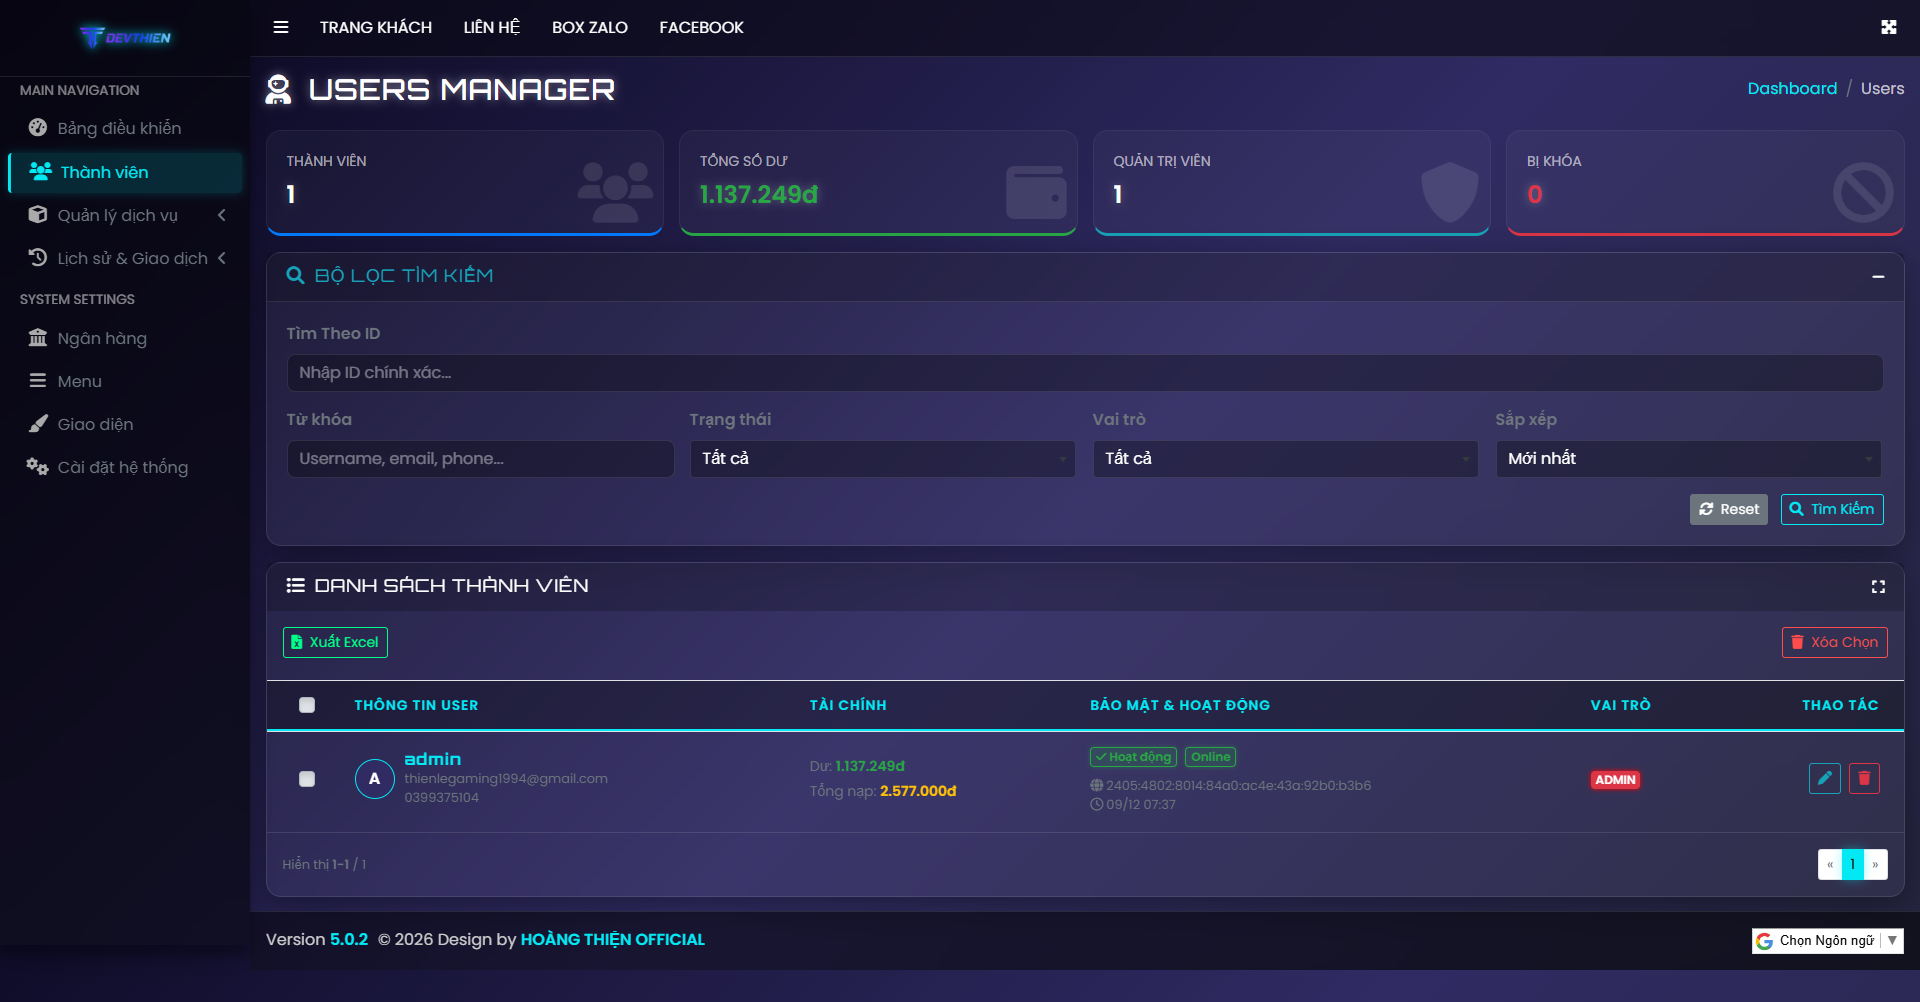Expand the member list panel to fullscreen

(1878, 587)
